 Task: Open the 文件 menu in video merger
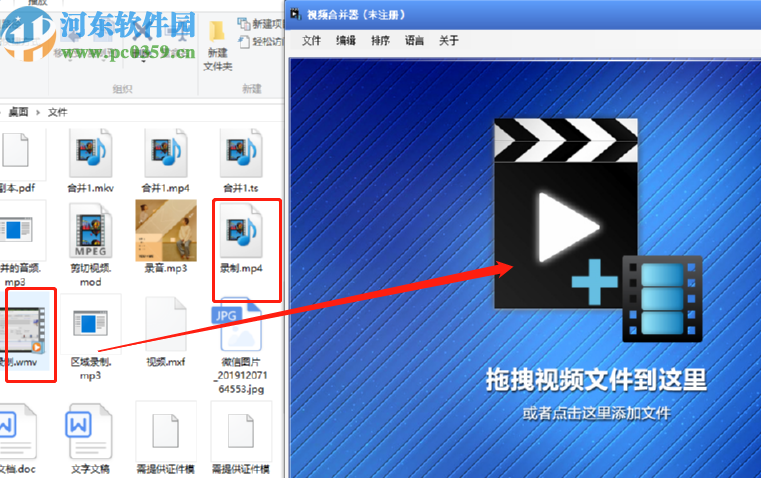pos(311,40)
